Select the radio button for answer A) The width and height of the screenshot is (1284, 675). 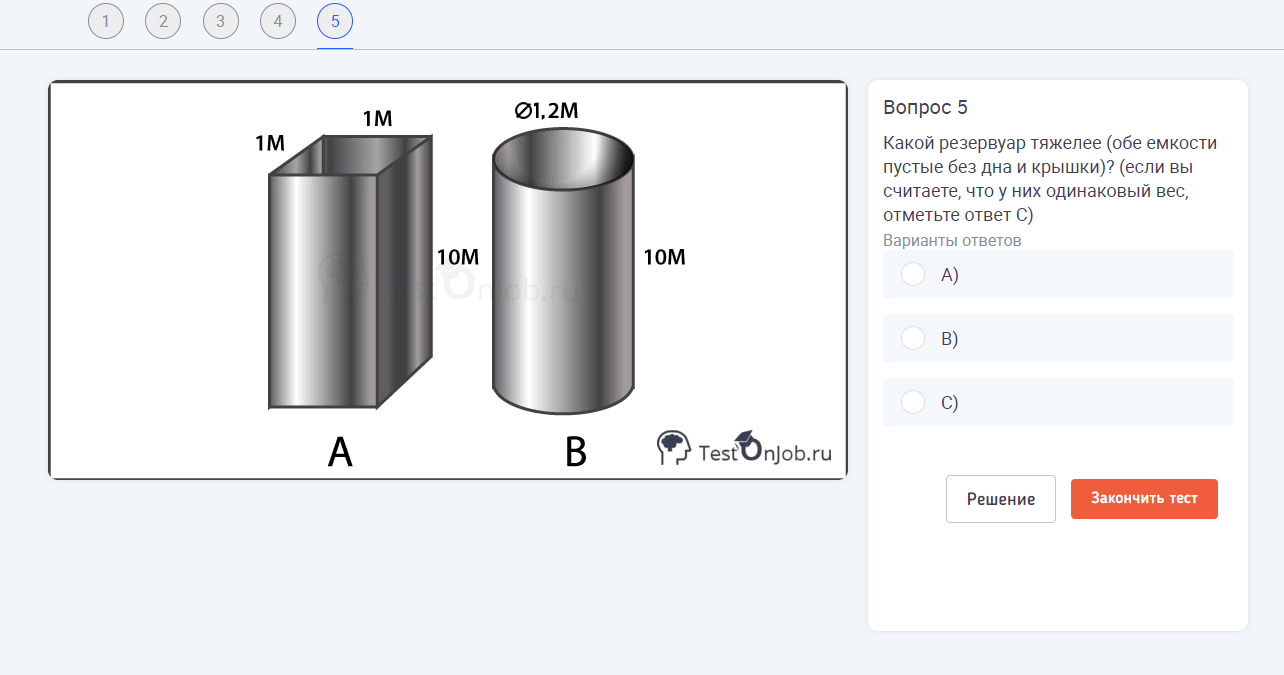pos(913,274)
